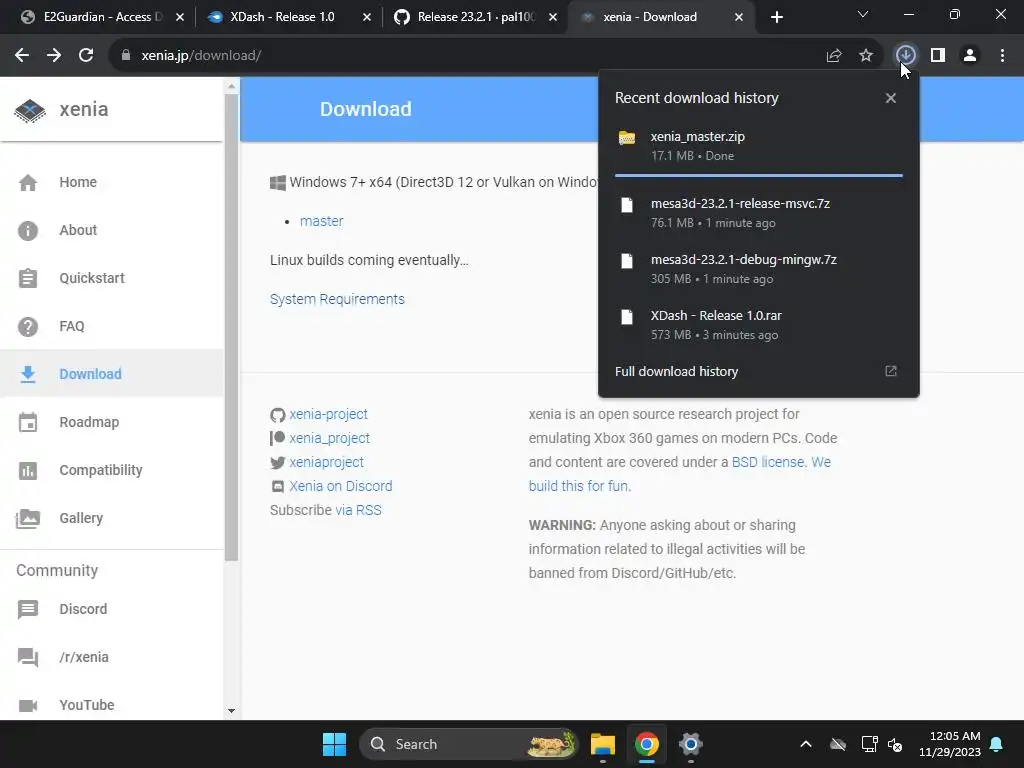
Task: Open Quickstart in sidebar
Action: pos(111,278)
